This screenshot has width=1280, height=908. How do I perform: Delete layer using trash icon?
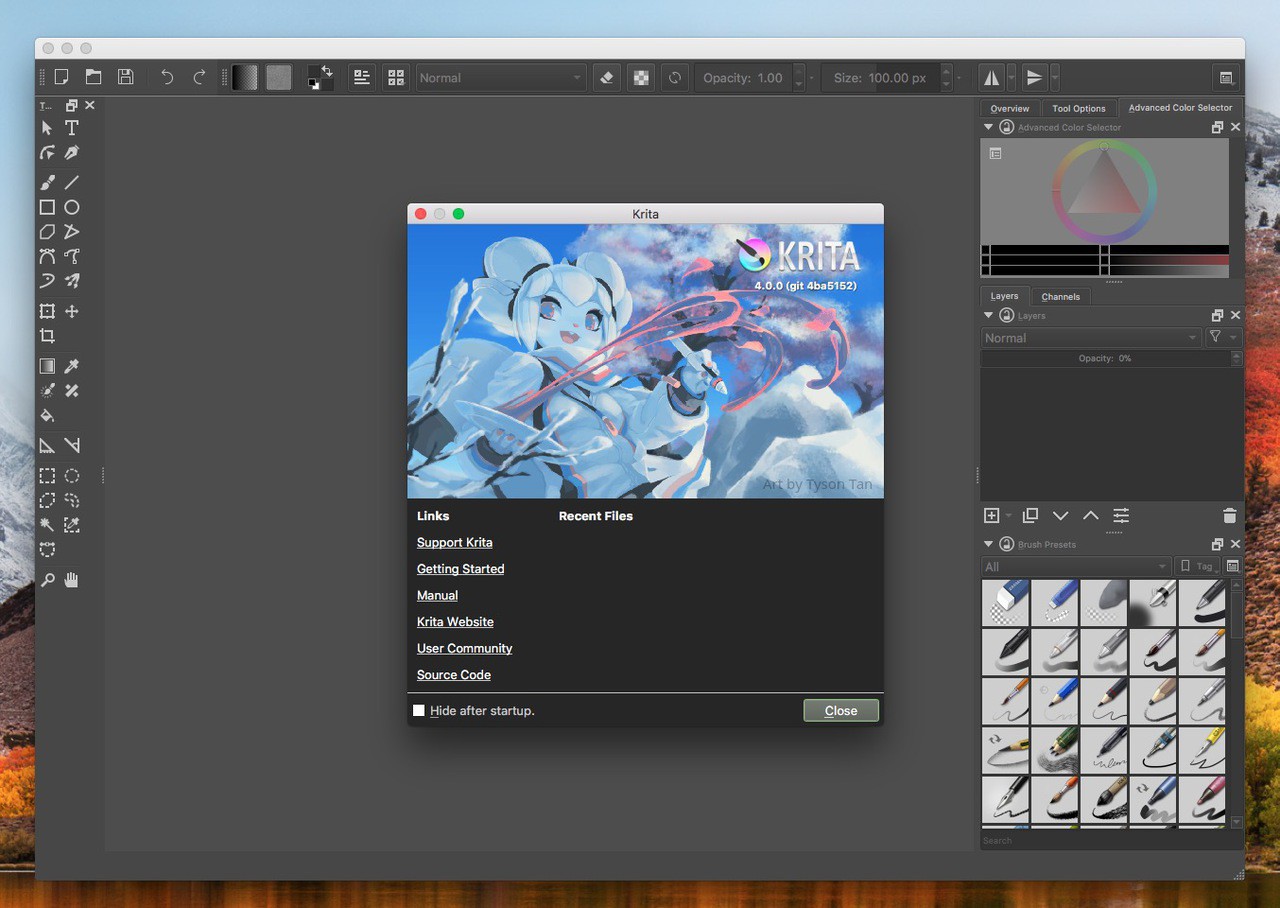(x=1229, y=516)
